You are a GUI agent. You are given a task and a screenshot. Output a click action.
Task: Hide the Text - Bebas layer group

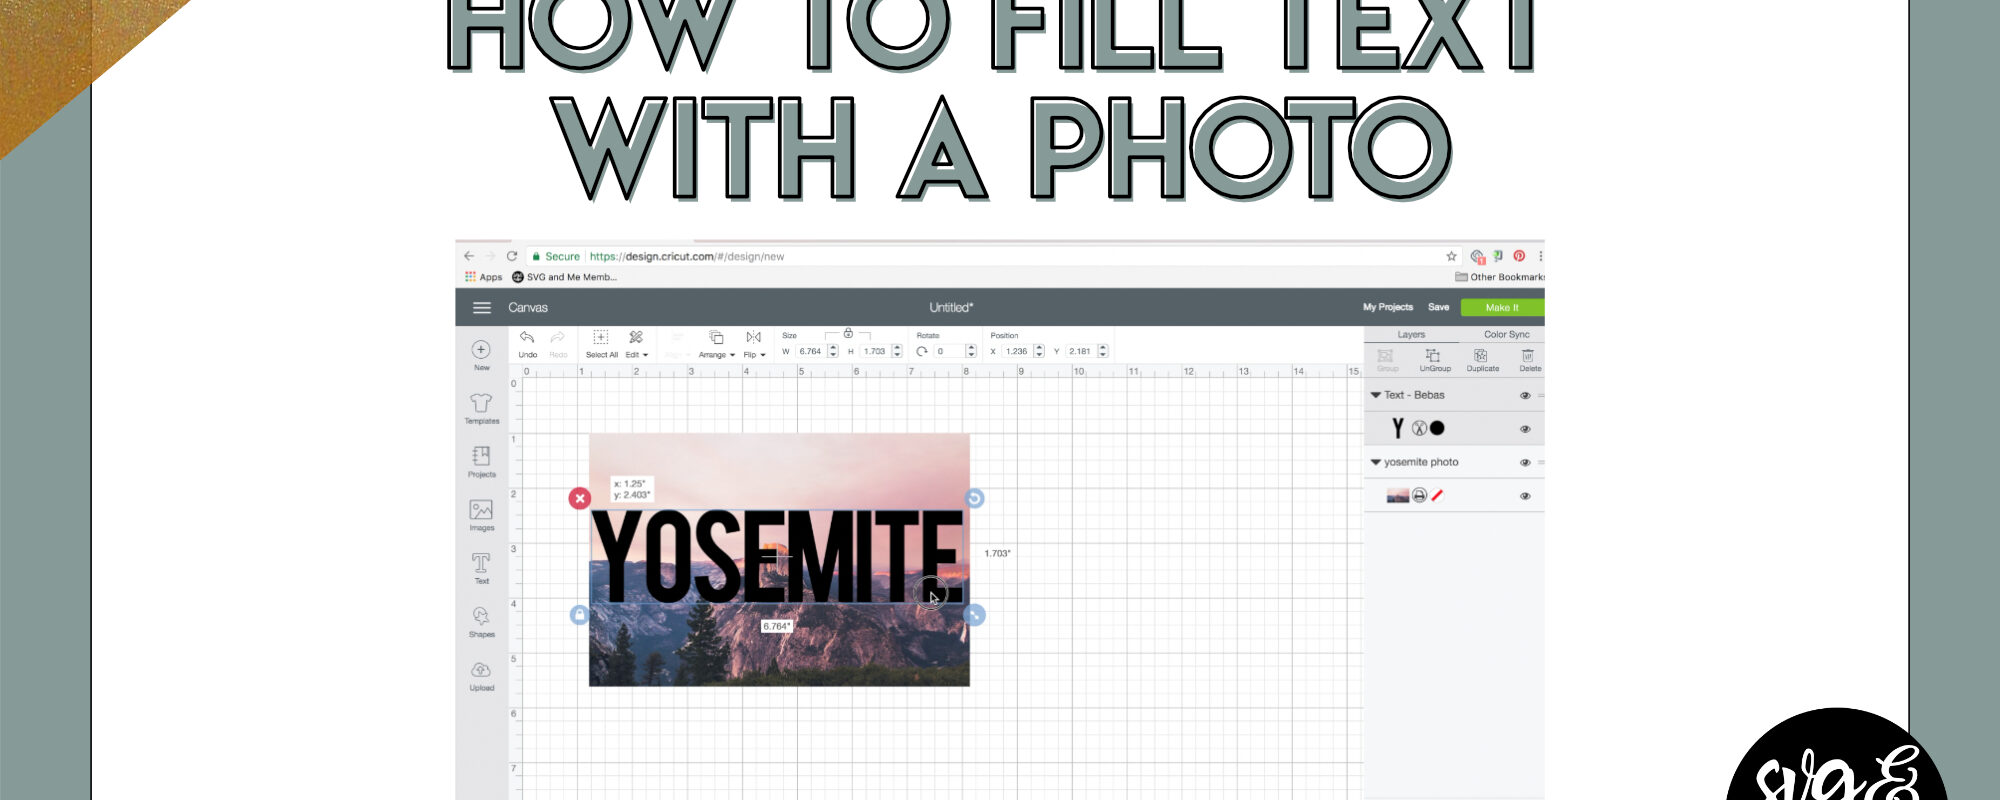tap(1525, 395)
